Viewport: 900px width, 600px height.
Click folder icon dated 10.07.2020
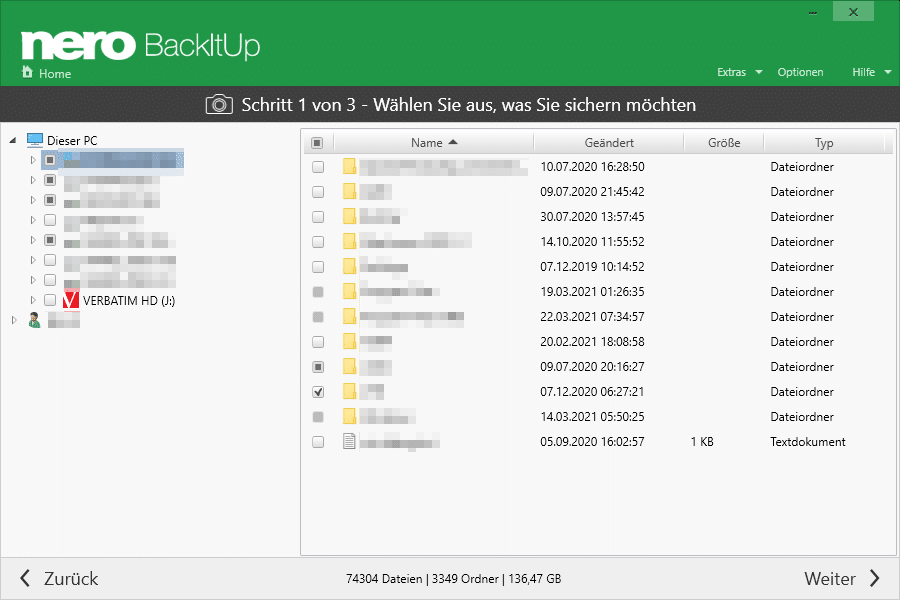[x=349, y=167]
